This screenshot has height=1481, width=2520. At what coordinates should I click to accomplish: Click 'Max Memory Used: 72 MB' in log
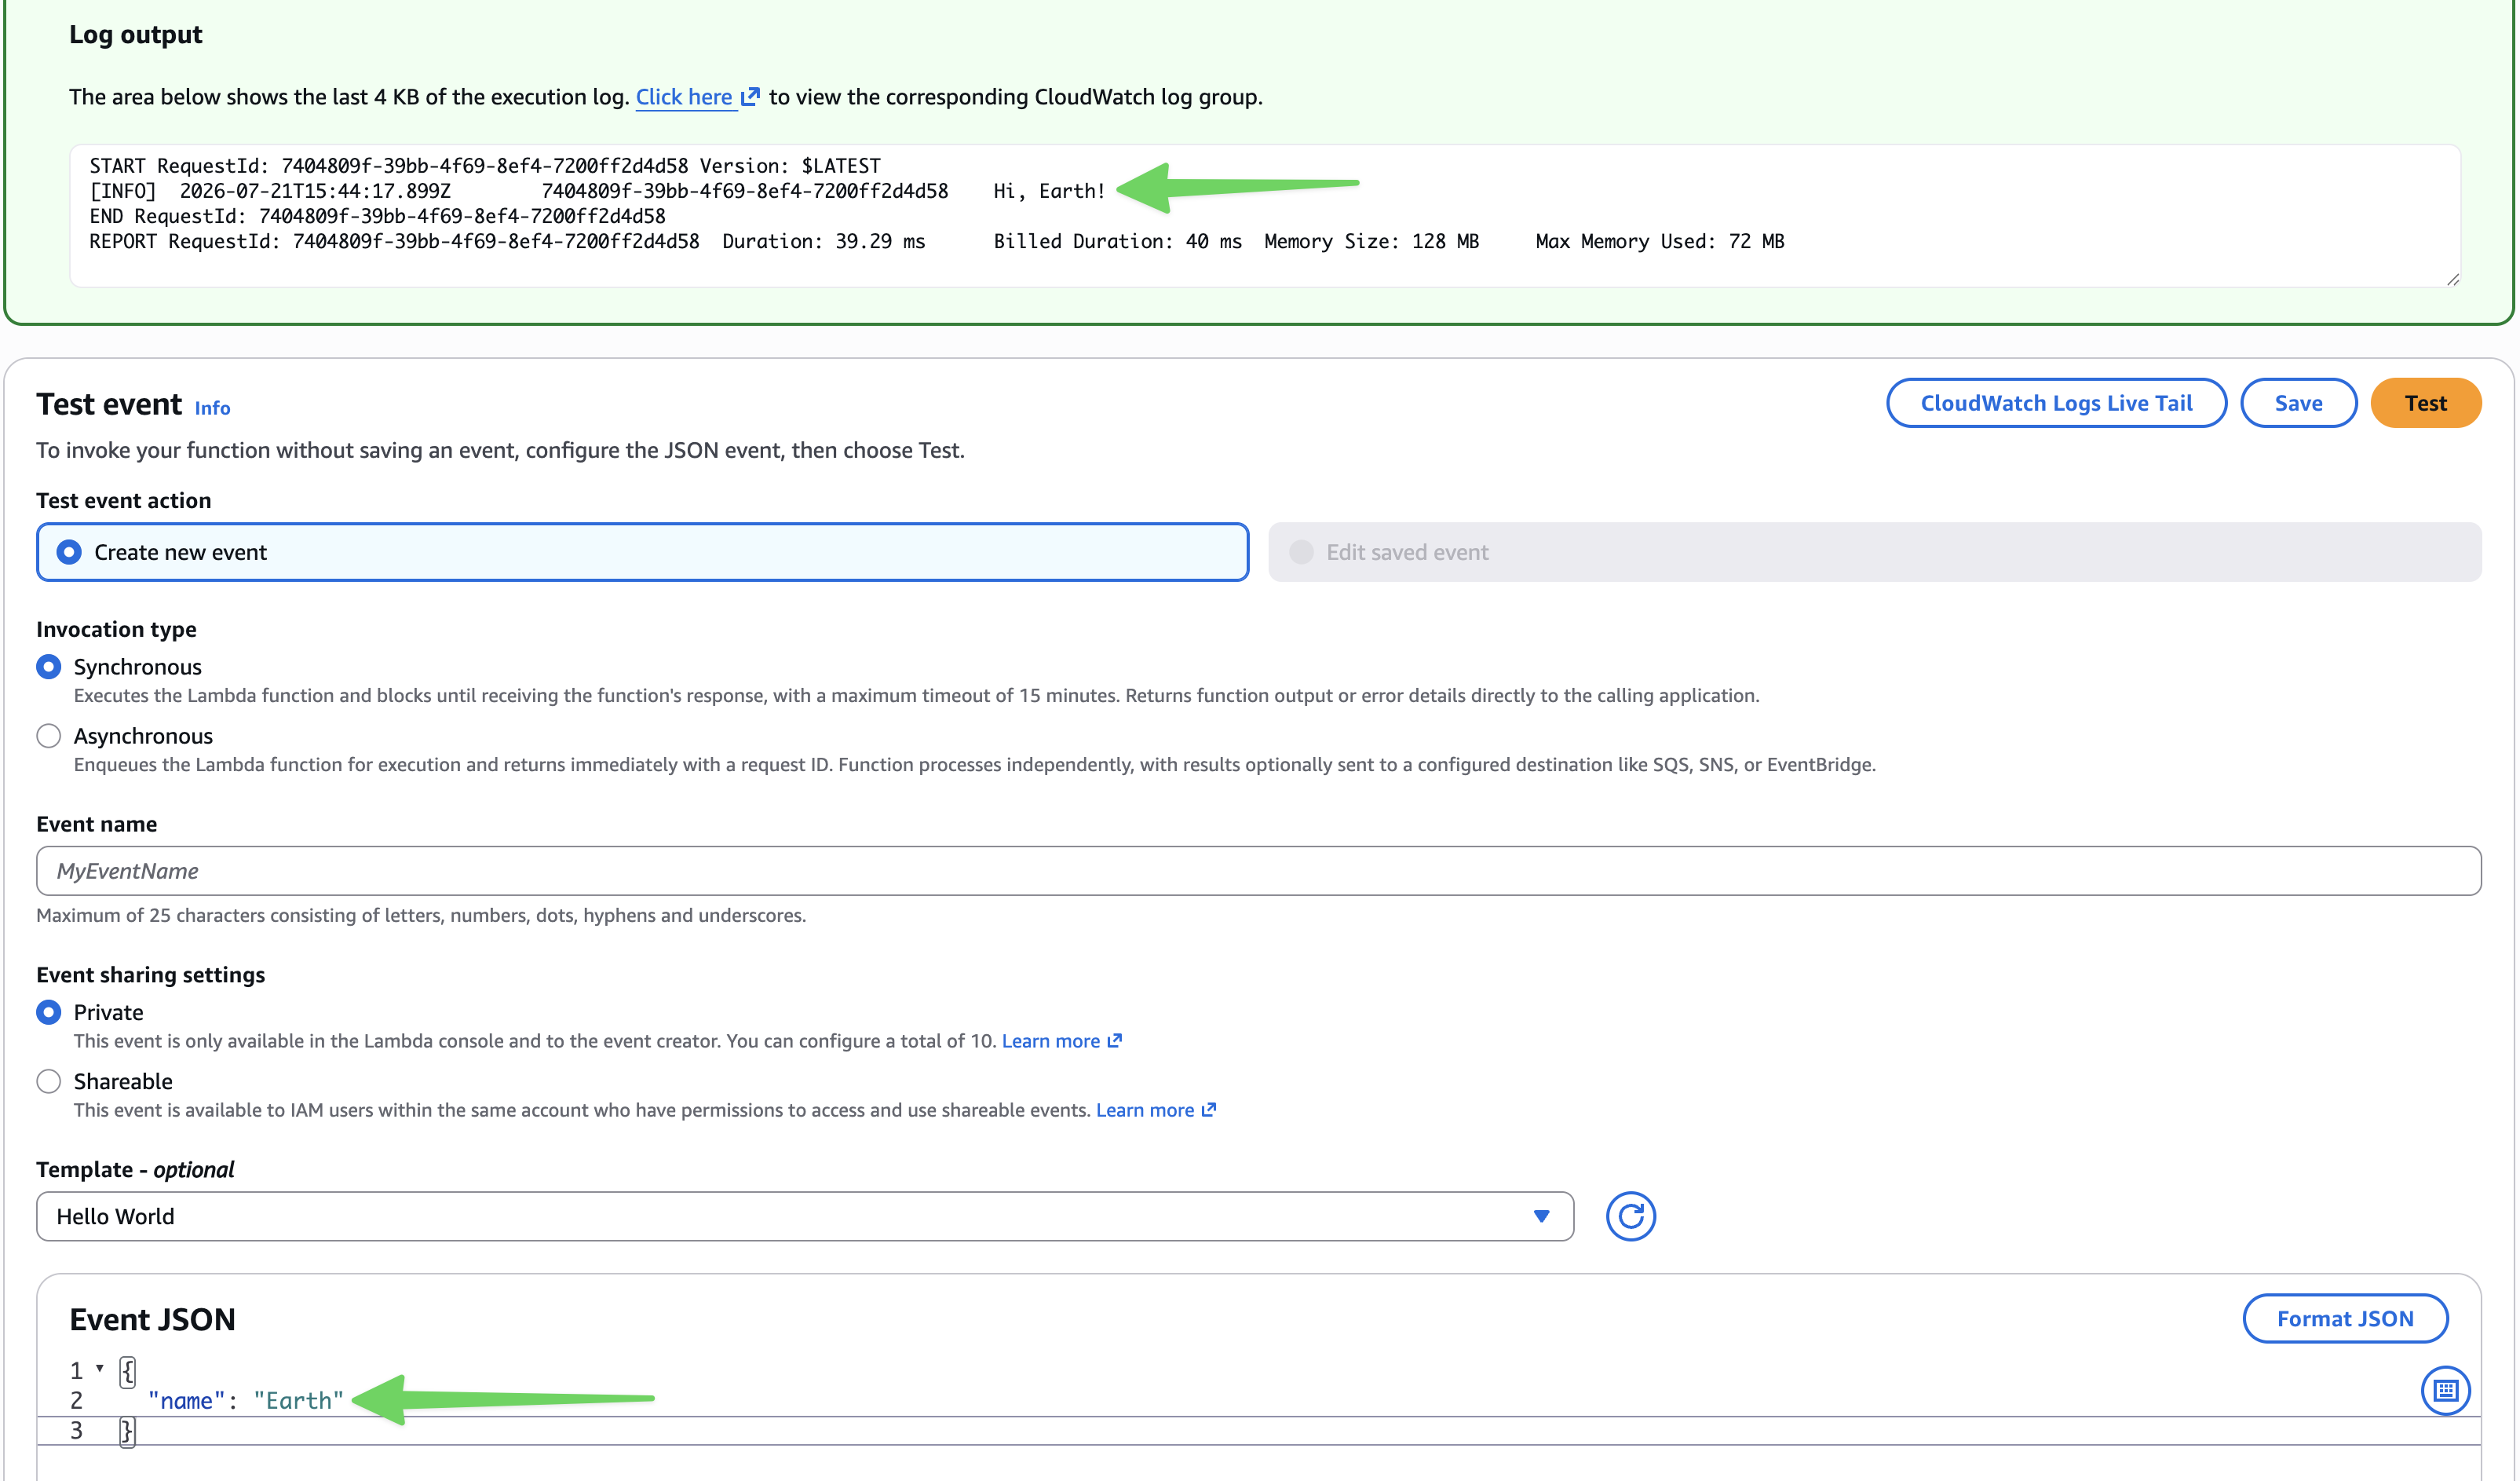click(x=1659, y=241)
